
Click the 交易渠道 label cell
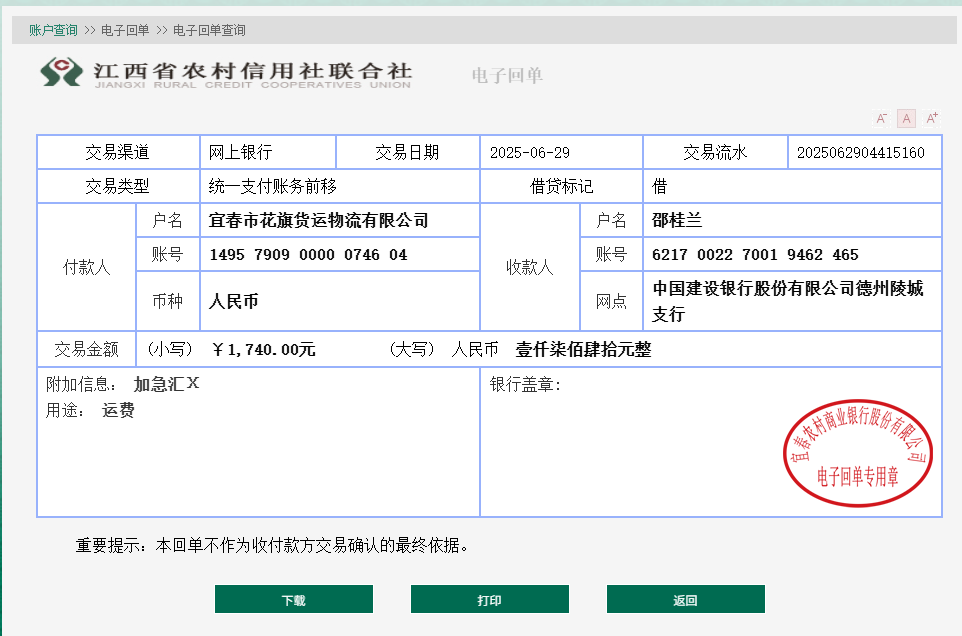(118, 152)
